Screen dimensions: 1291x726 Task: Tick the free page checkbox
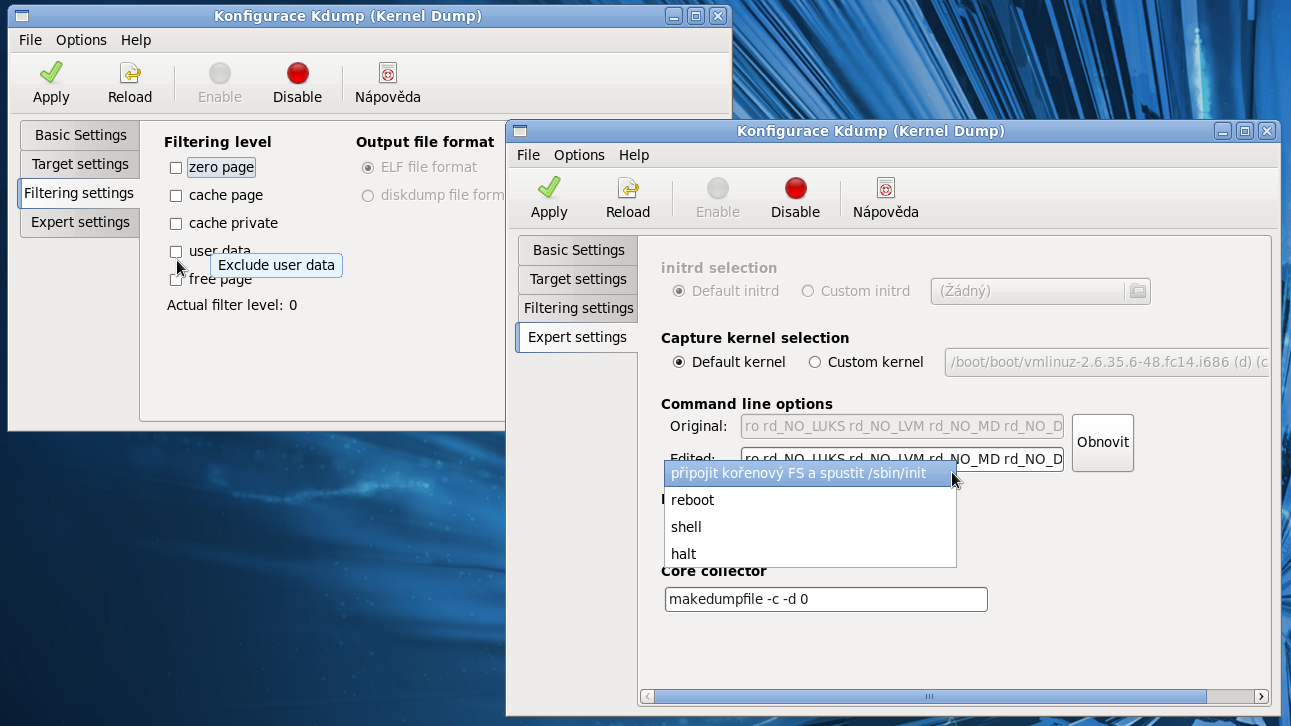pyautogui.click(x=176, y=280)
